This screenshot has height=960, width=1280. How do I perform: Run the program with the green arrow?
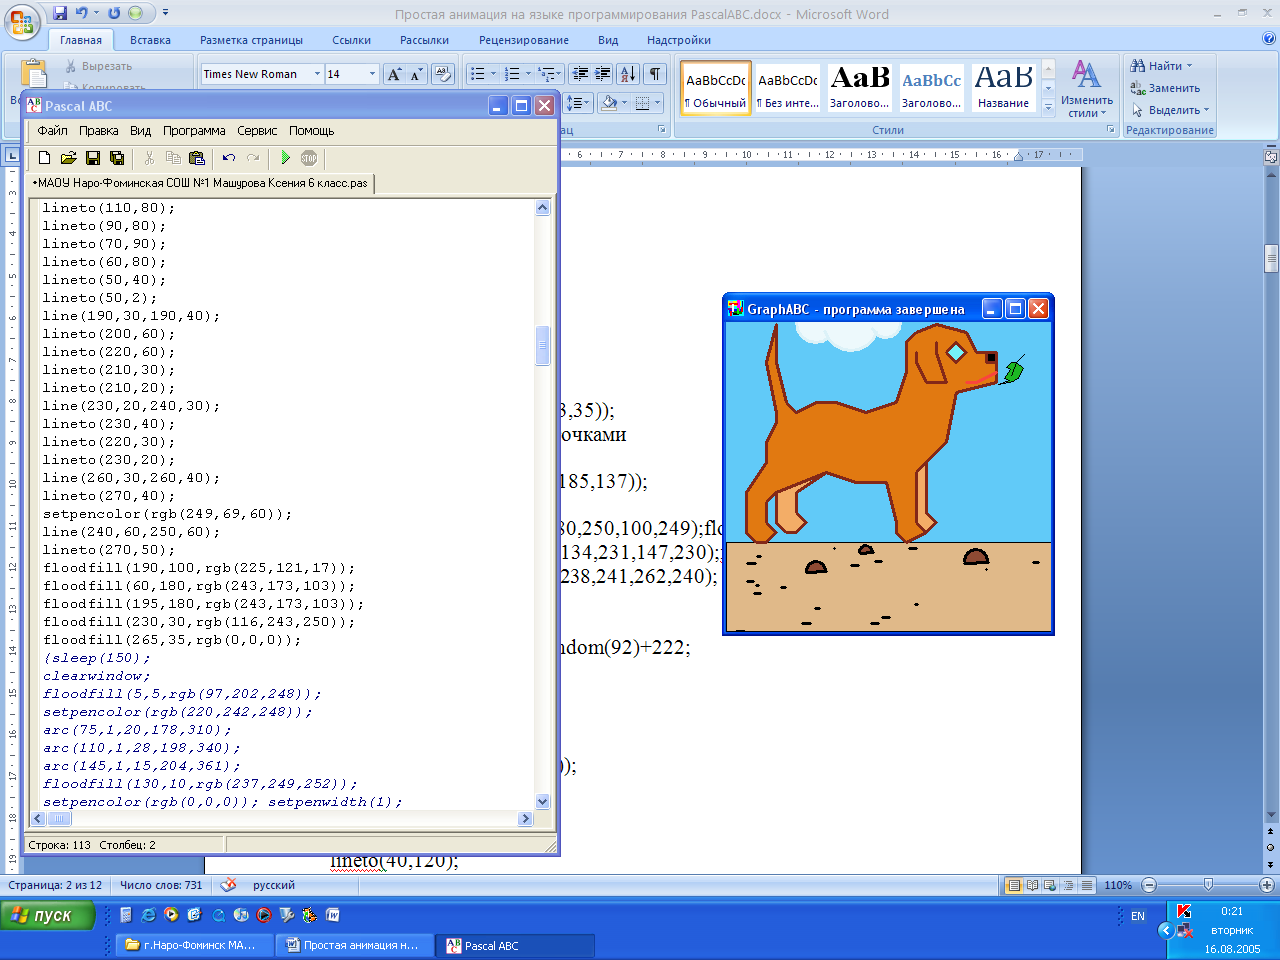285,158
